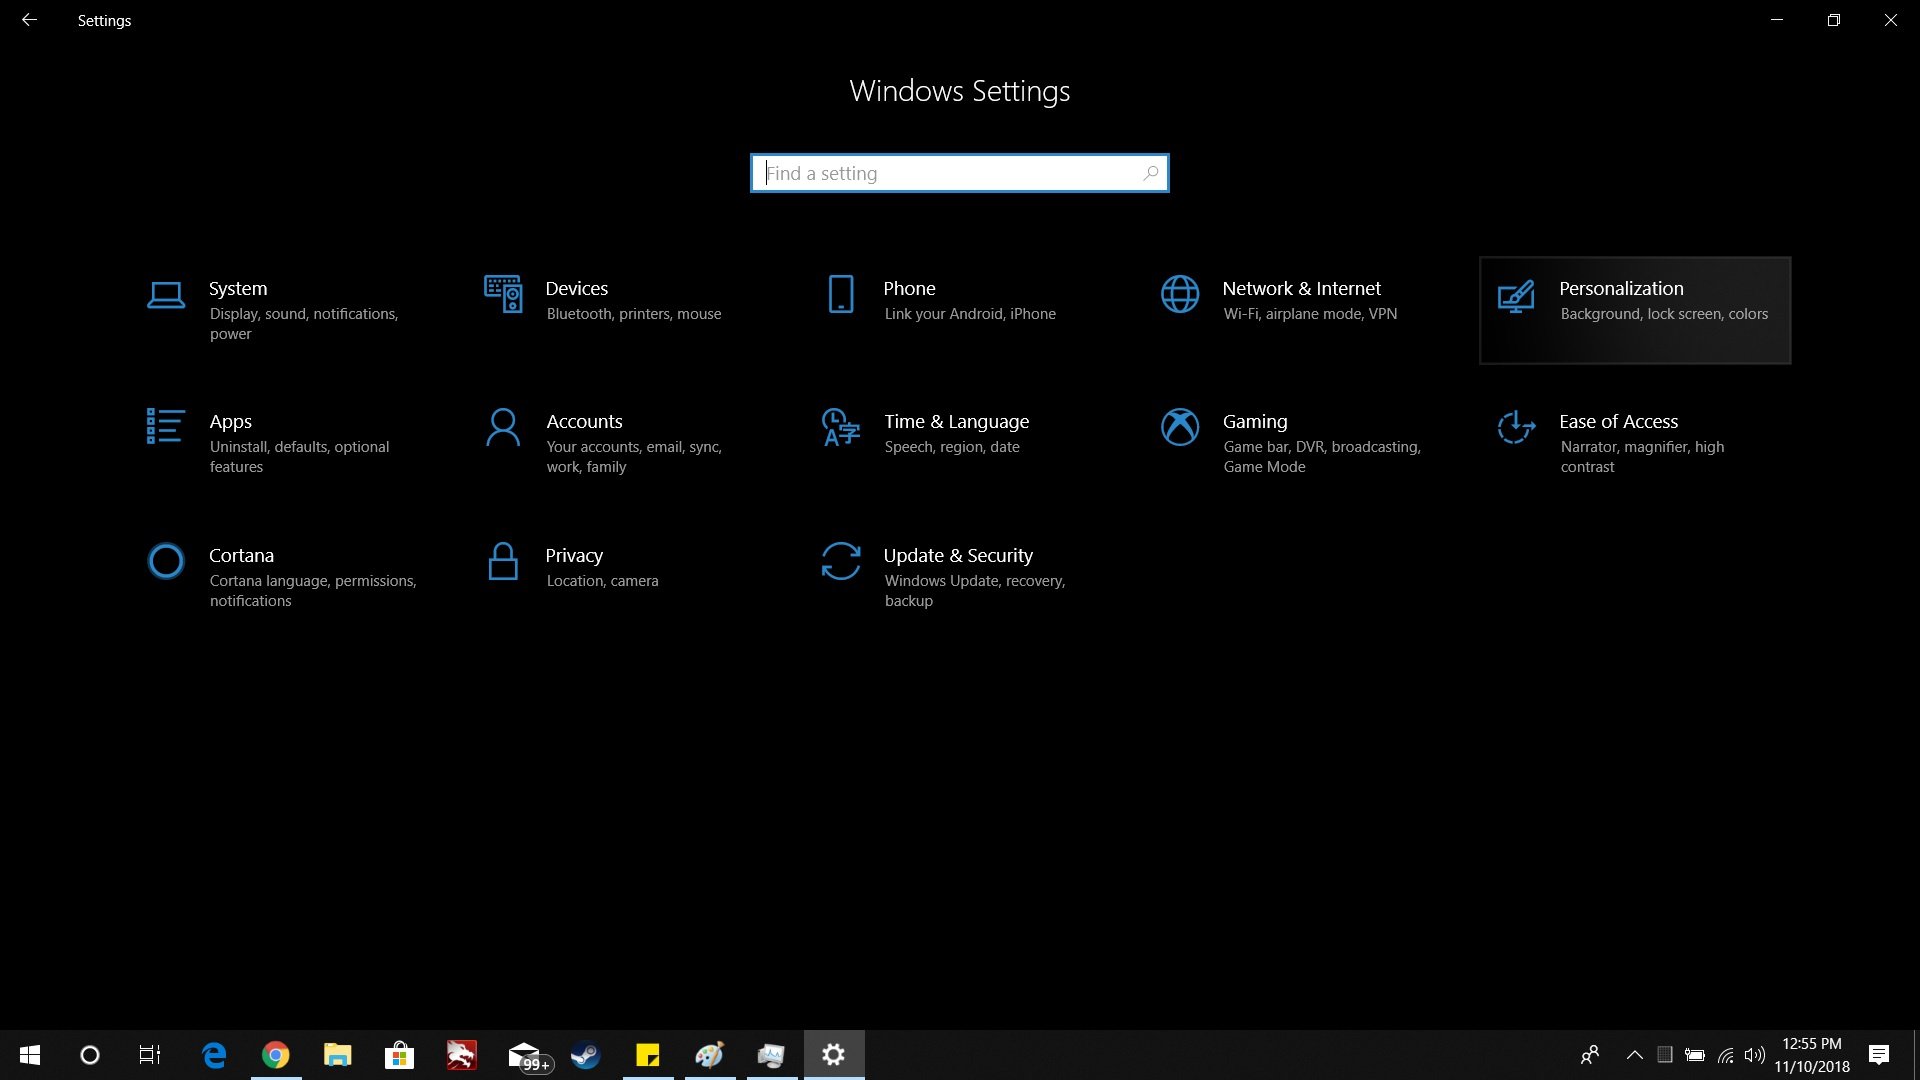Open the People icon in system tray

tap(1590, 1055)
